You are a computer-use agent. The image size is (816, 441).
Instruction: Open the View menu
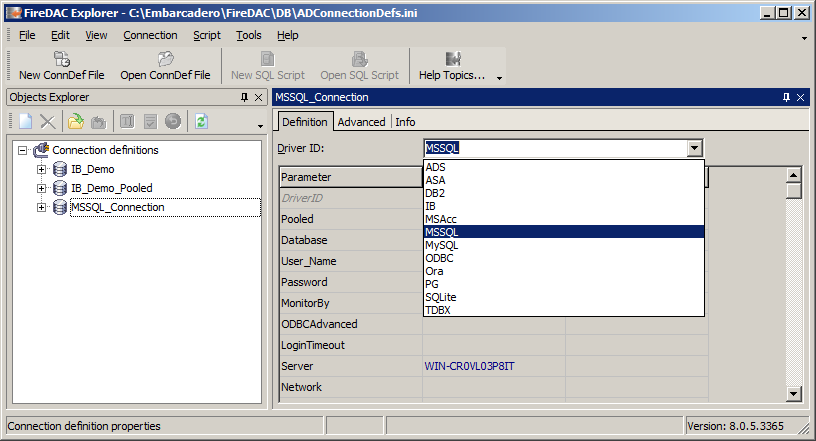click(96, 35)
